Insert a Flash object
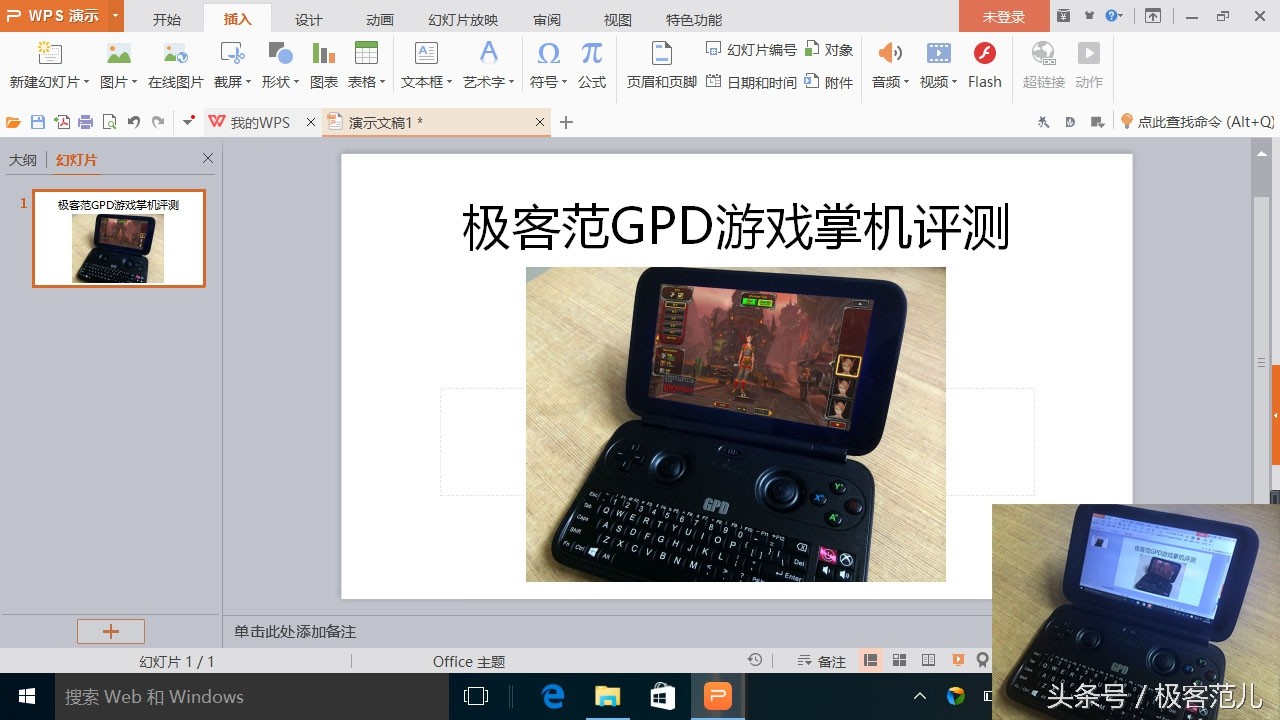 pos(984,65)
